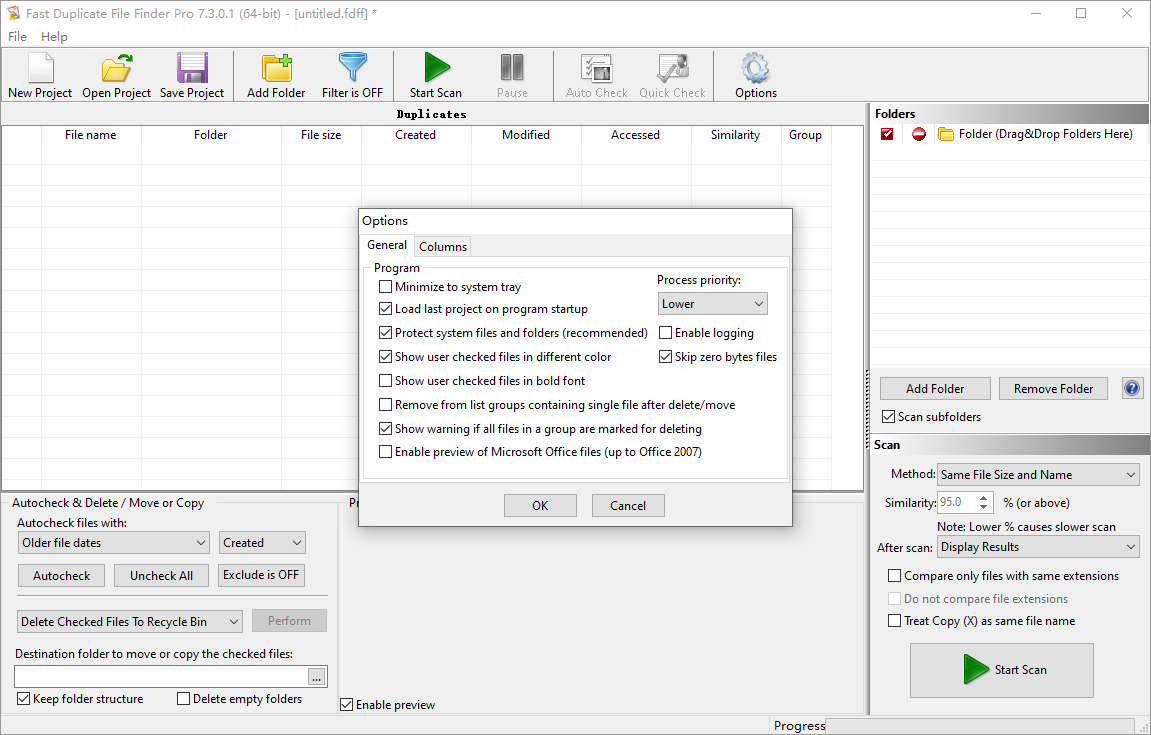Check Delete empty folders option
Viewport: 1151px width, 735px height.
click(x=184, y=698)
